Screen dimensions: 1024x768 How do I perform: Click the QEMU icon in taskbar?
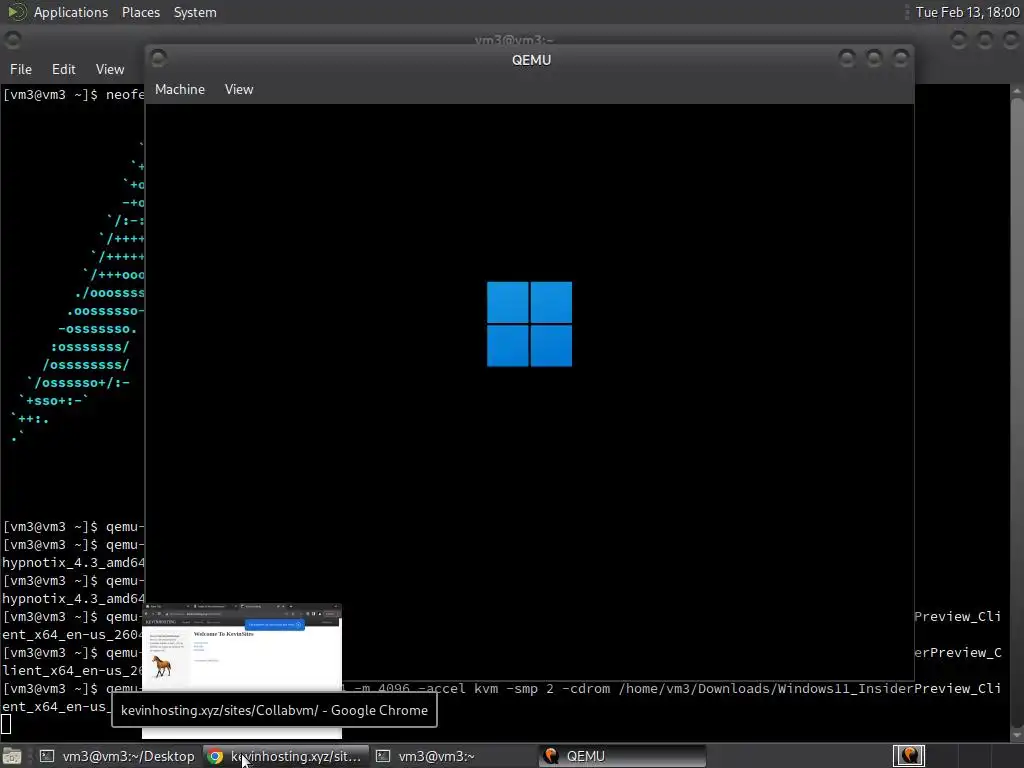coord(551,756)
